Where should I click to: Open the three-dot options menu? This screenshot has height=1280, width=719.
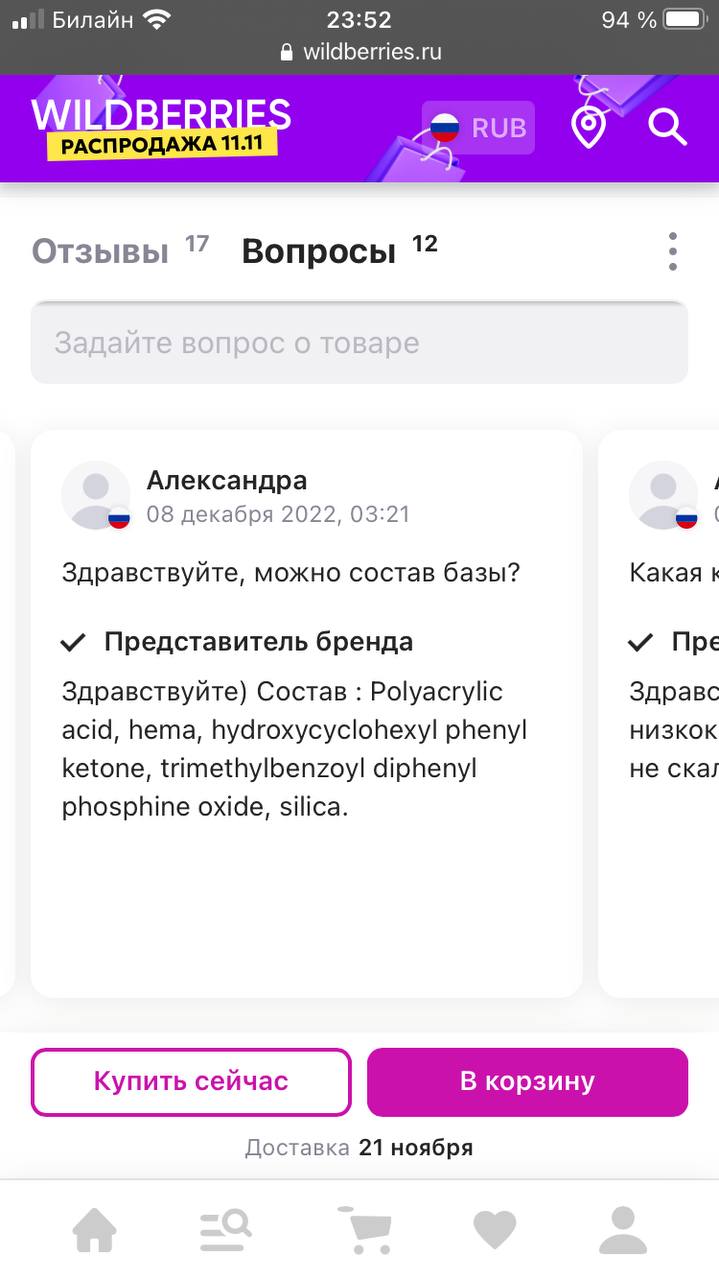coord(673,251)
